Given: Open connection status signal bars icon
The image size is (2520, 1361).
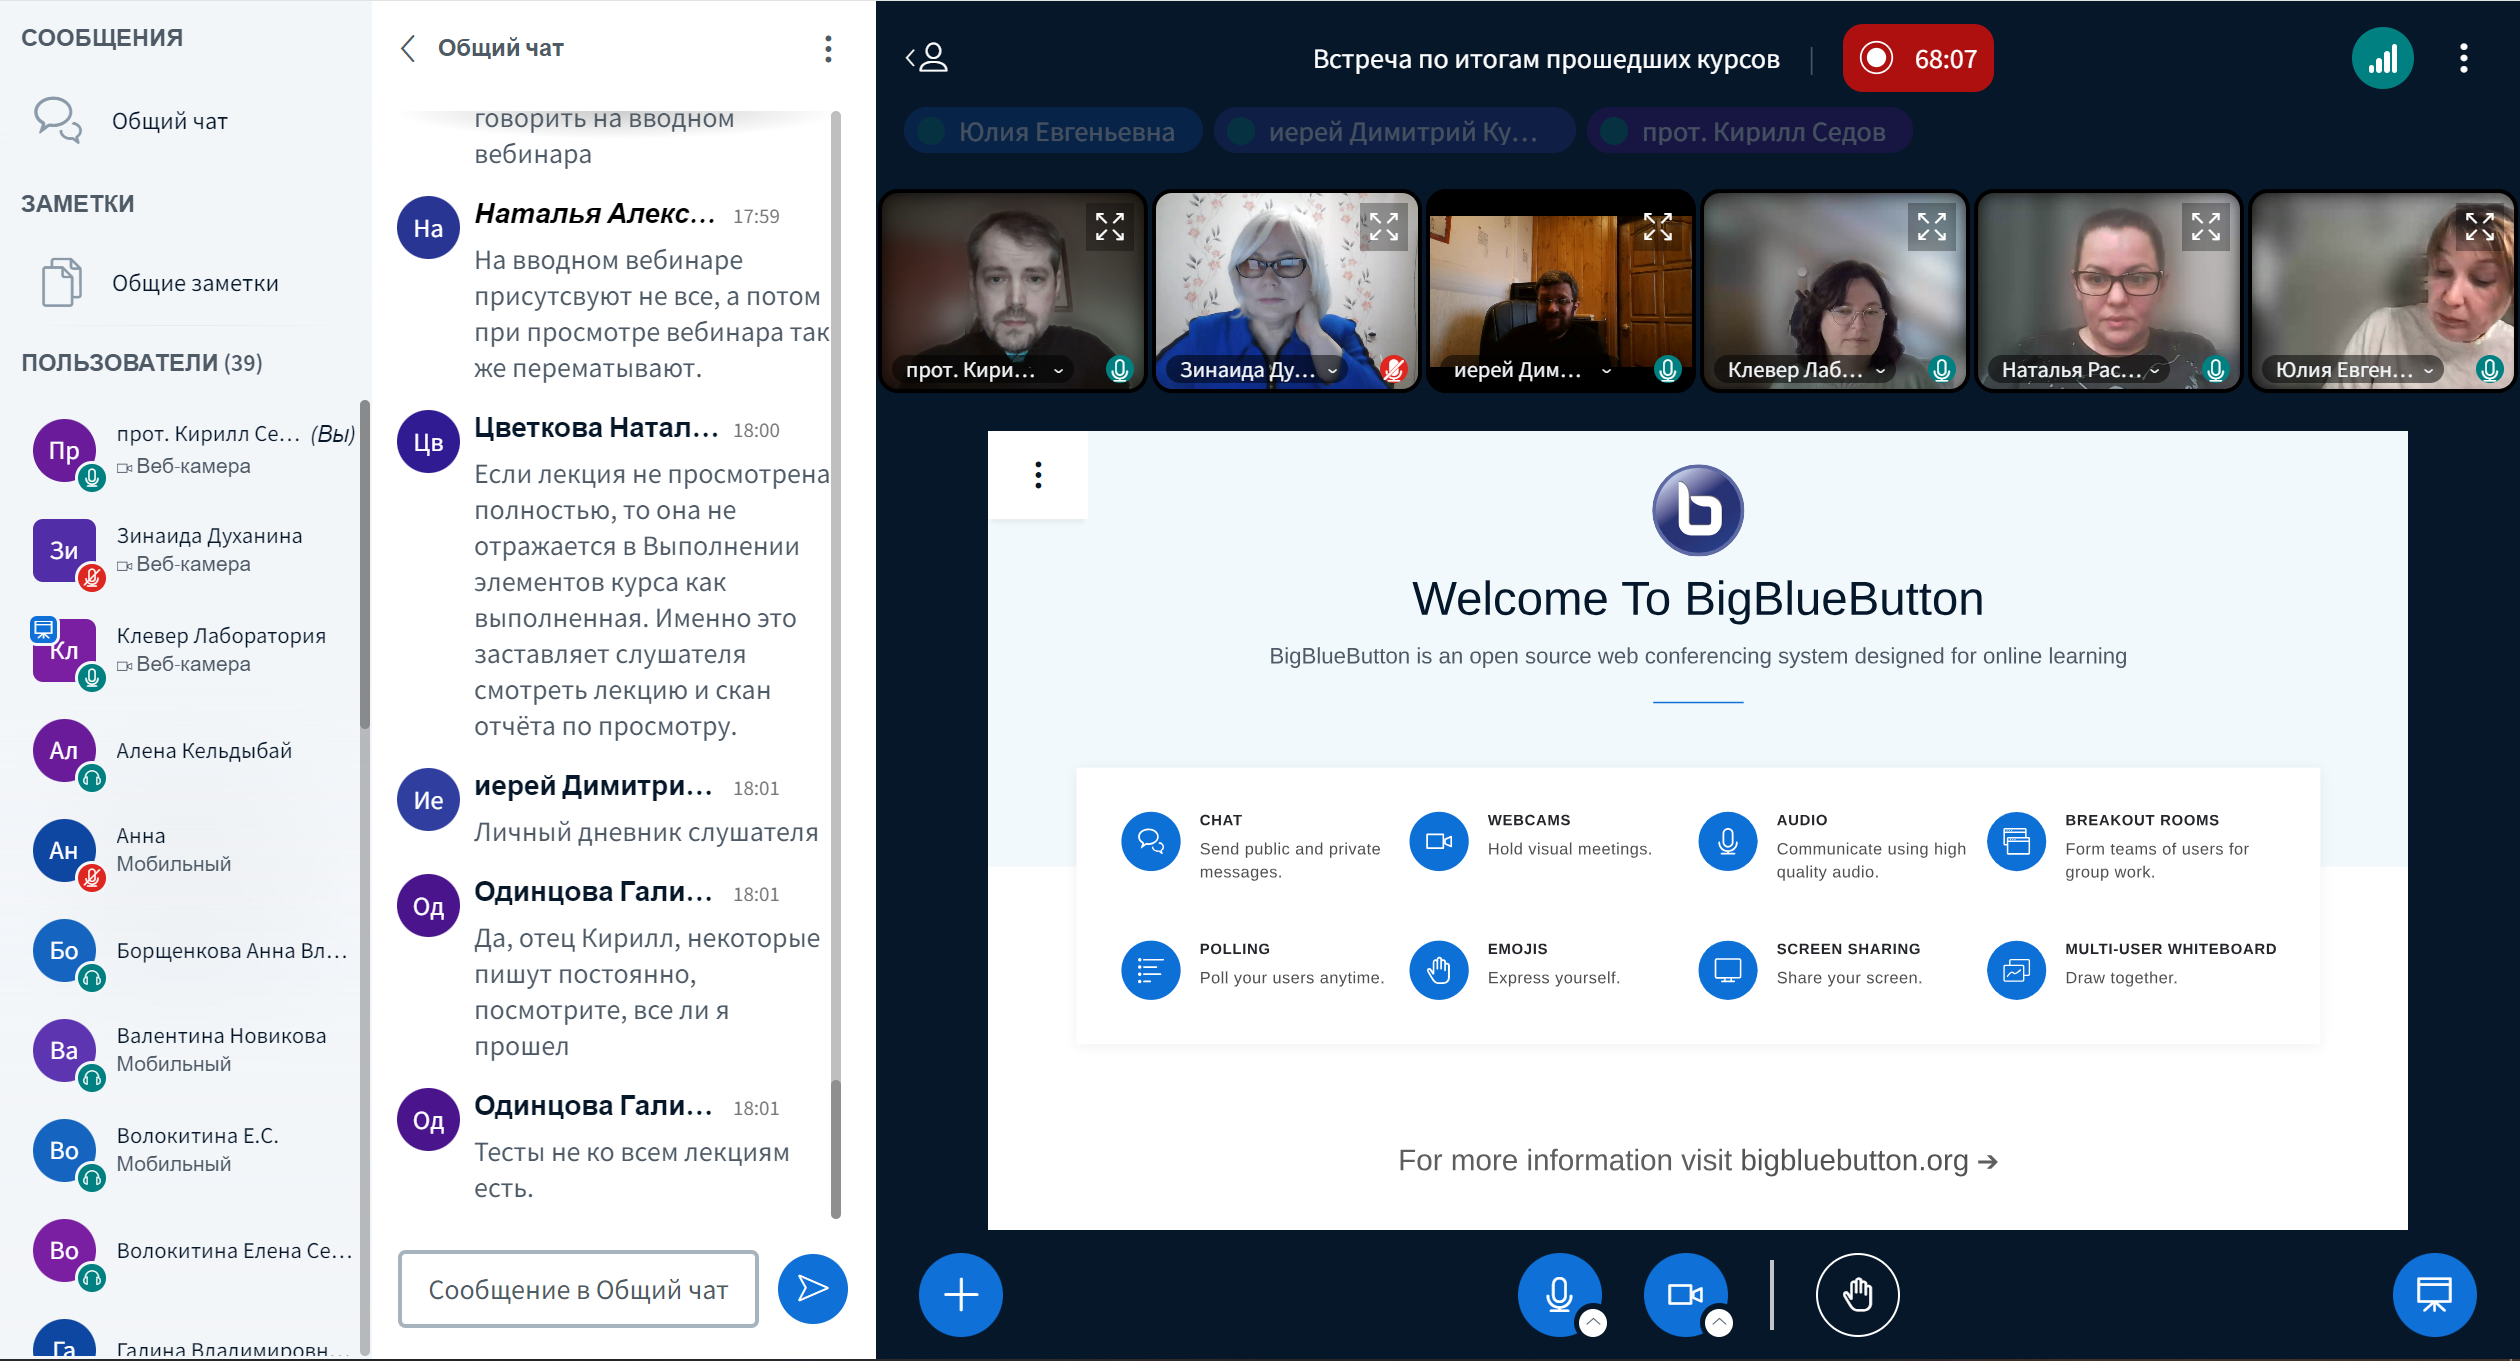Looking at the screenshot, I should coord(2382,58).
